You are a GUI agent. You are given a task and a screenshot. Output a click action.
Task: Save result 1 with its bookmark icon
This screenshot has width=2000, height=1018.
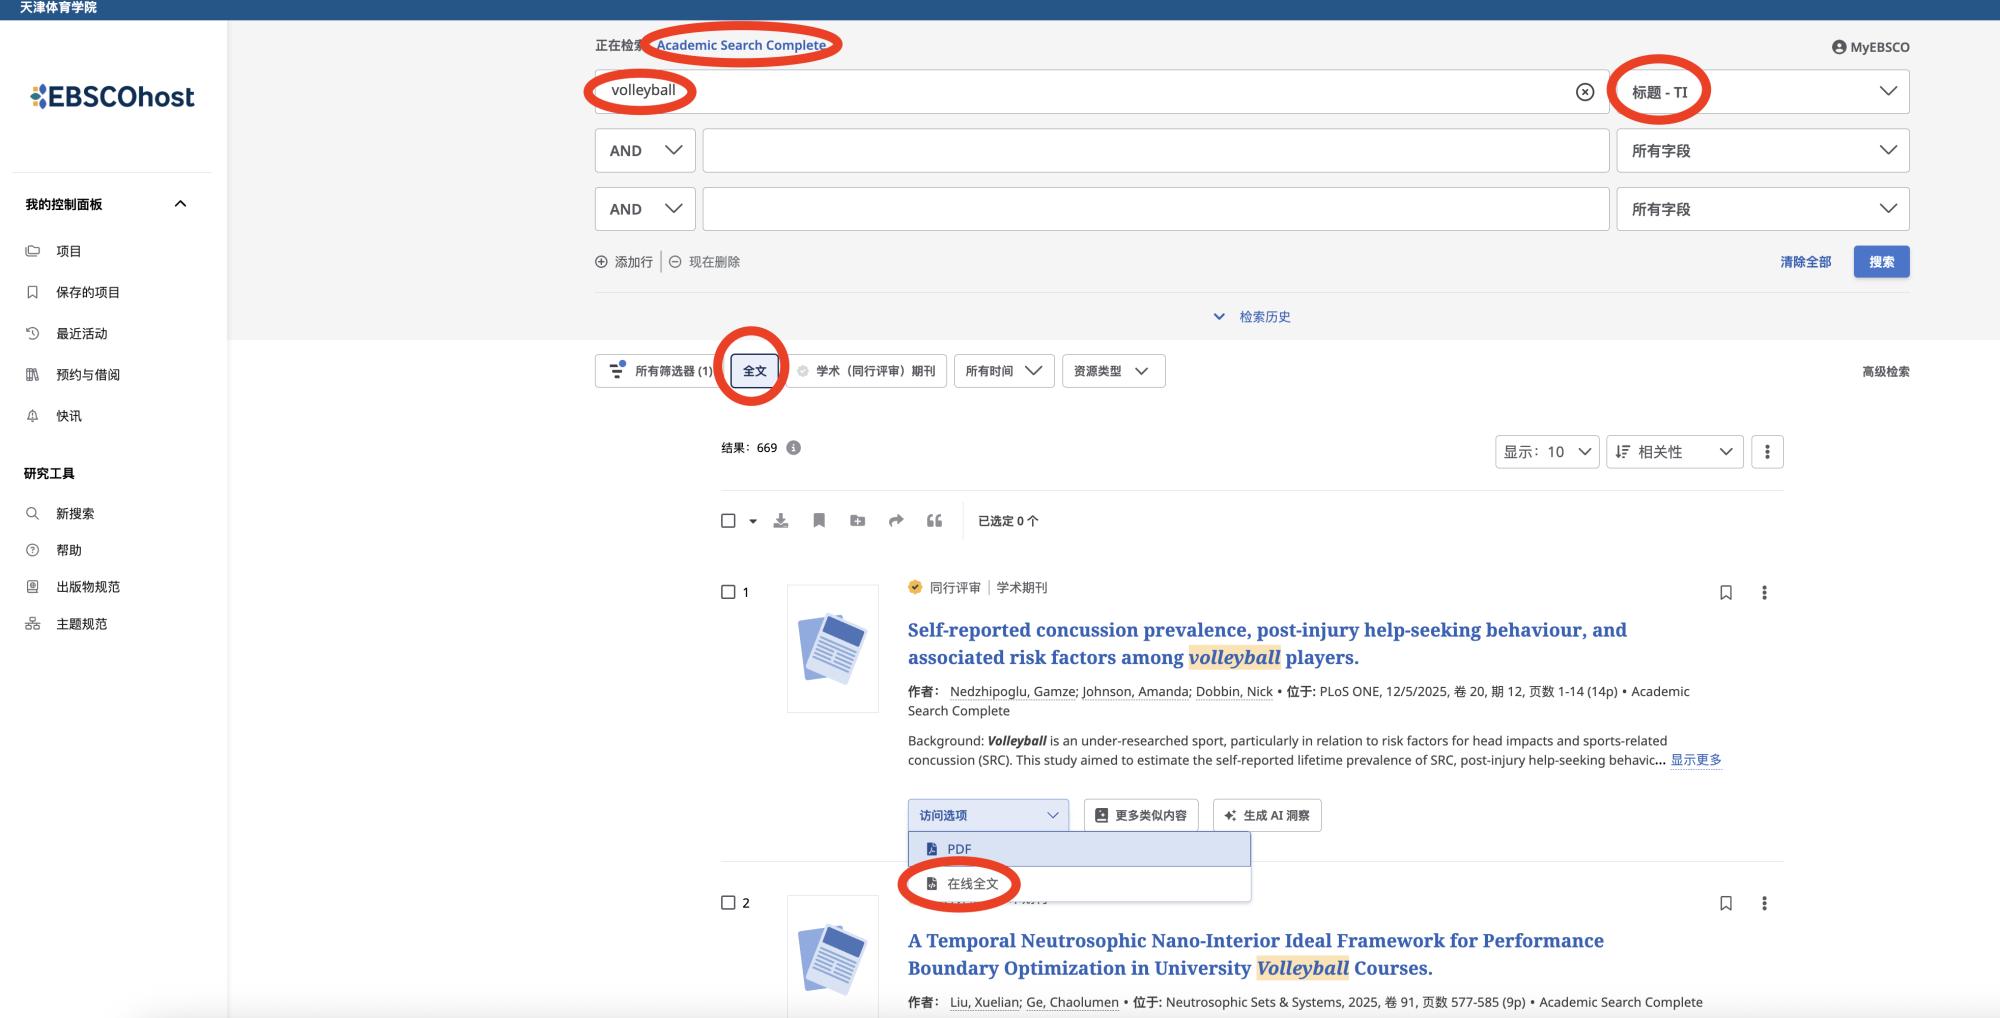1725,593
